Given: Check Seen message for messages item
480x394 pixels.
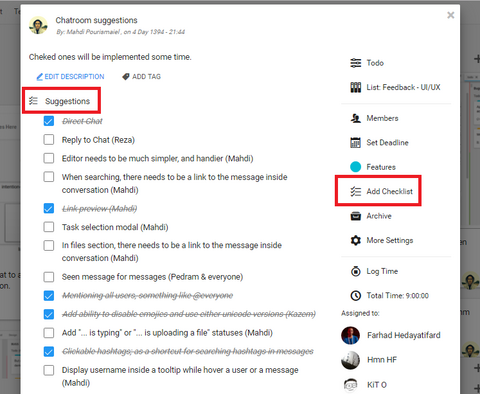Looking at the screenshot, I should click(49, 277).
